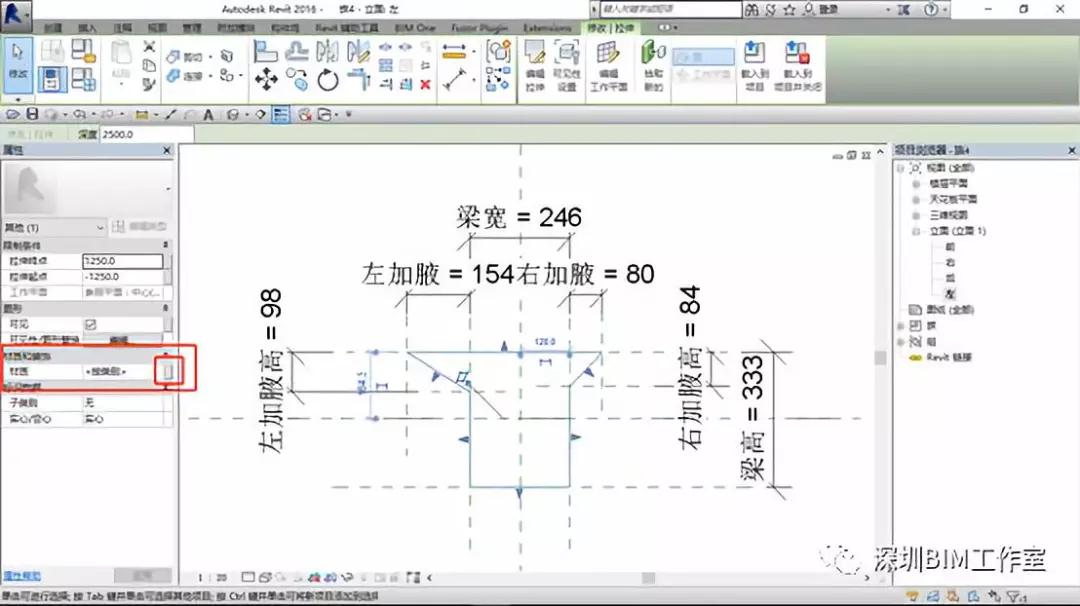
Task: Select the Modify arrow tool
Action: tap(17, 63)
